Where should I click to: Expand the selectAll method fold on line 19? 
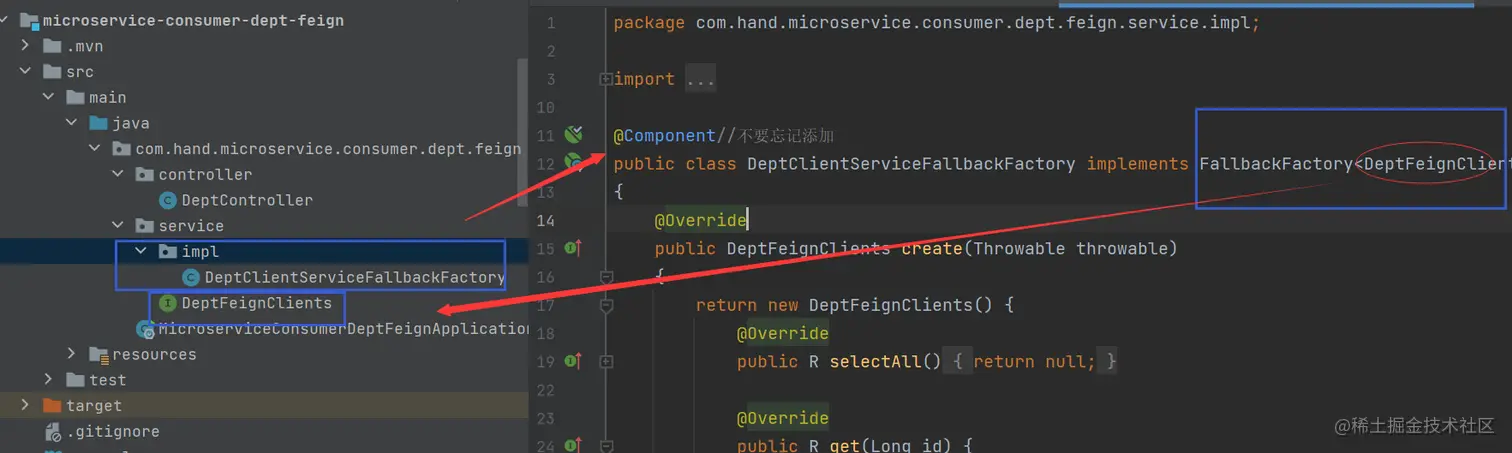point(605,361)
